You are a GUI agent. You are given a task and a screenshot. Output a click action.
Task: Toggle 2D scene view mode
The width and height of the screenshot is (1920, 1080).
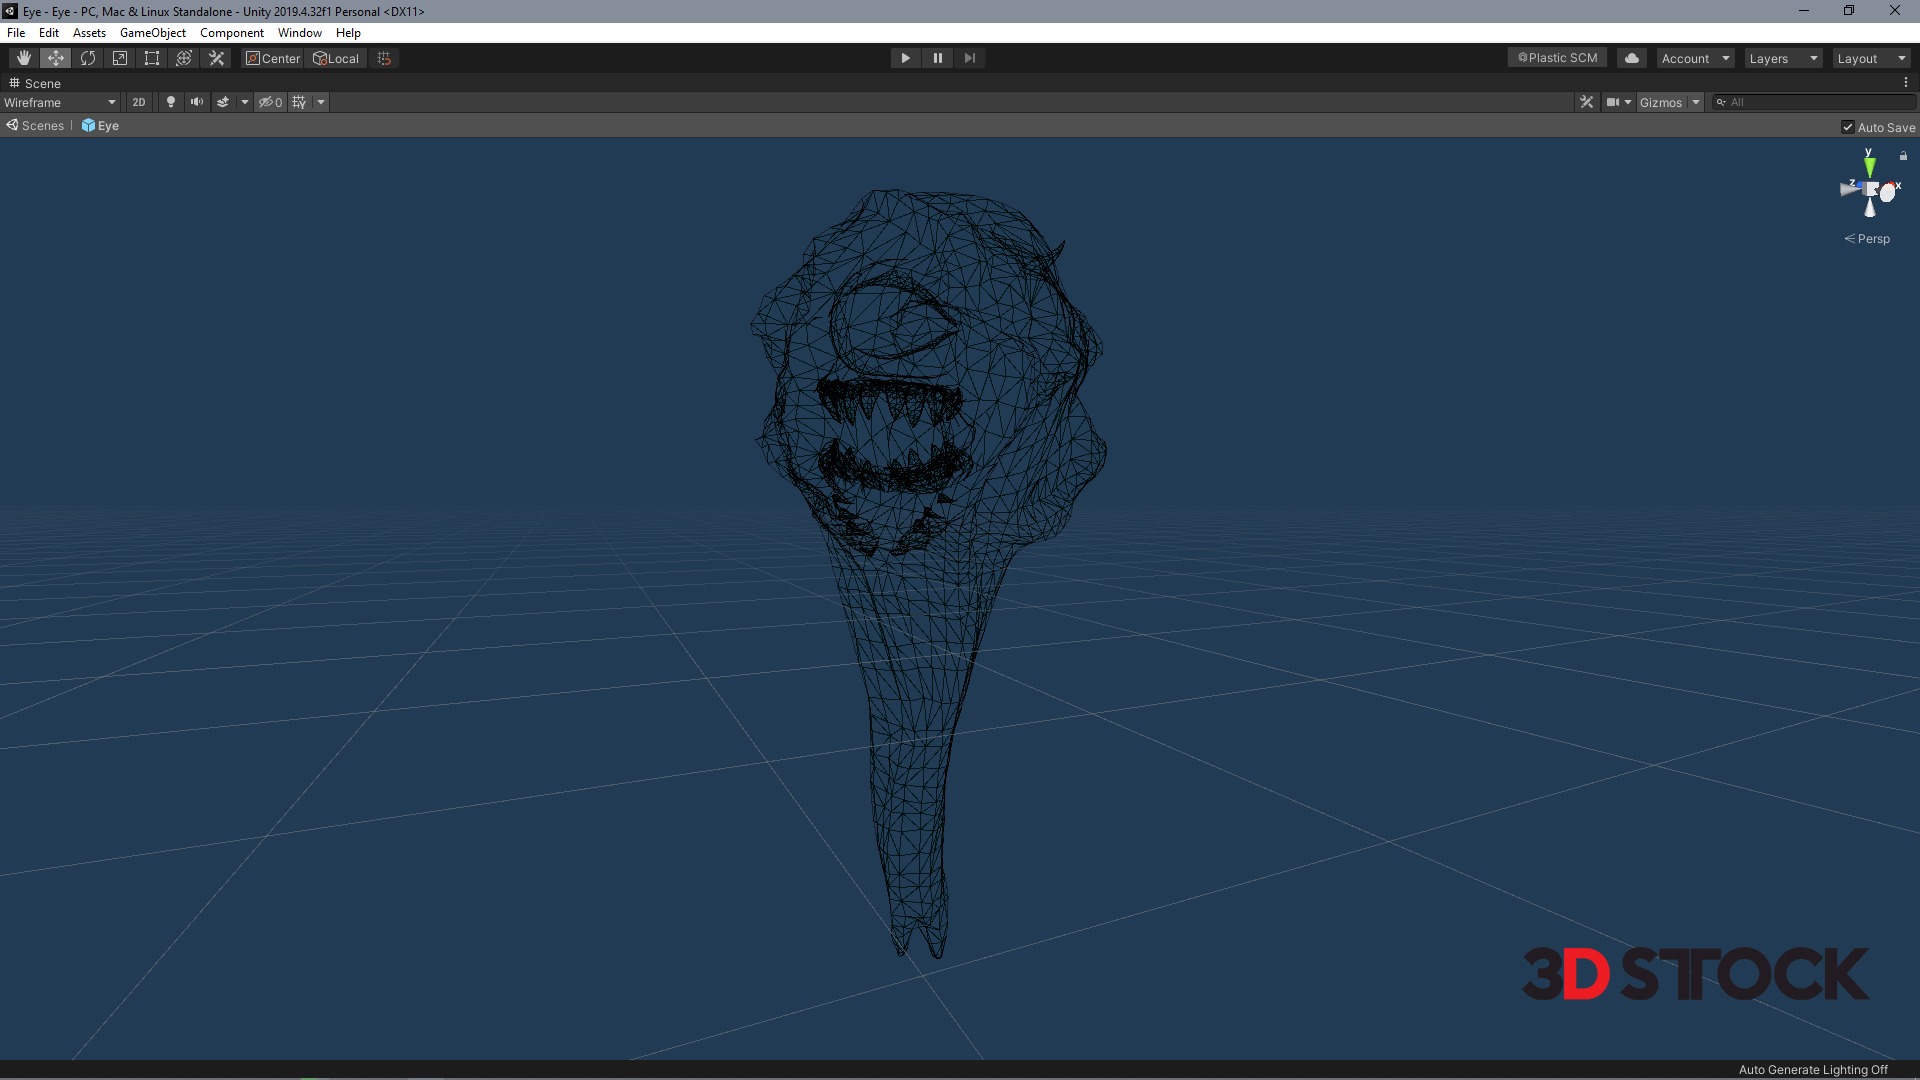(x=139, y=102)
